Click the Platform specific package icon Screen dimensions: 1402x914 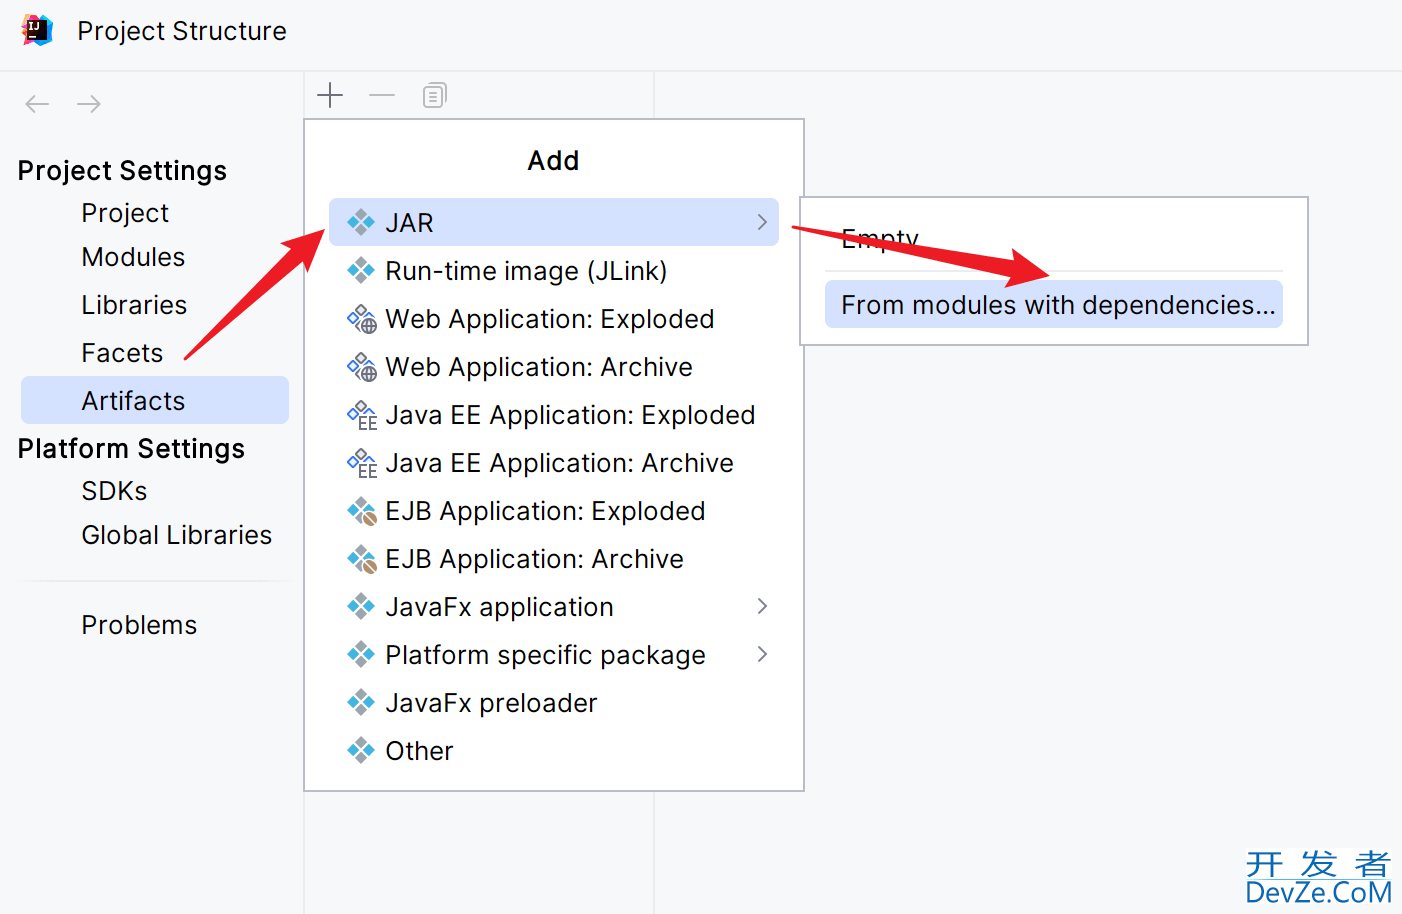[361, 654]
